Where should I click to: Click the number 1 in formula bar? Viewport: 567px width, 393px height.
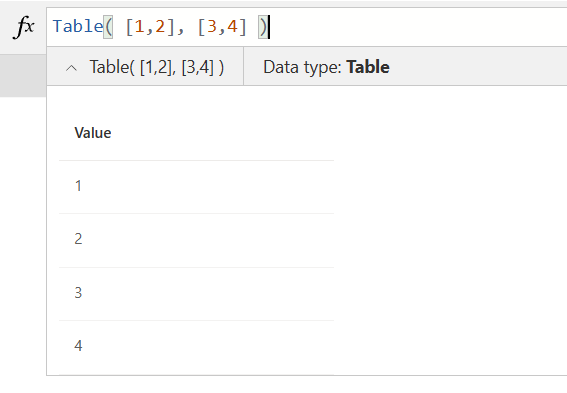(139, 27)
